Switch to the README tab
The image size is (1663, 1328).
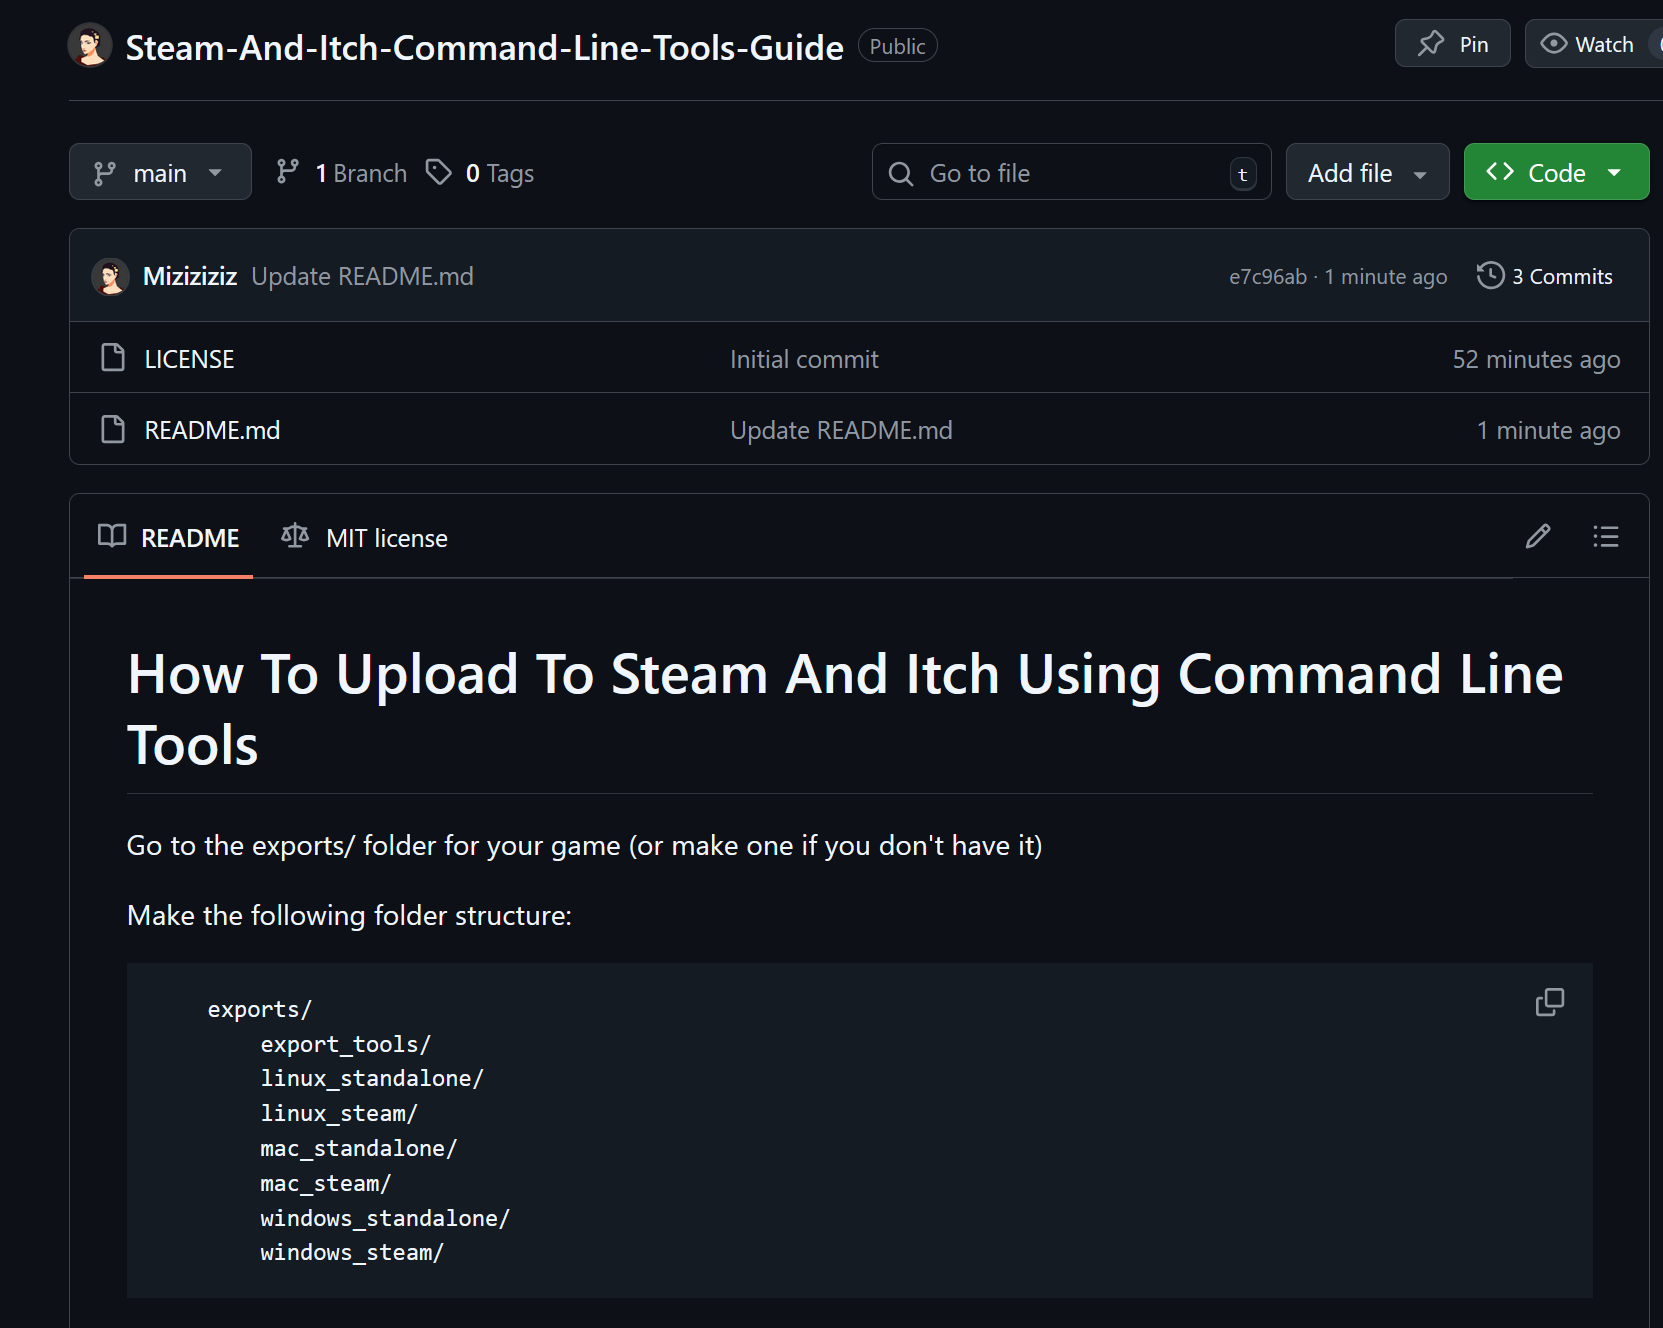tap(169, 538)
